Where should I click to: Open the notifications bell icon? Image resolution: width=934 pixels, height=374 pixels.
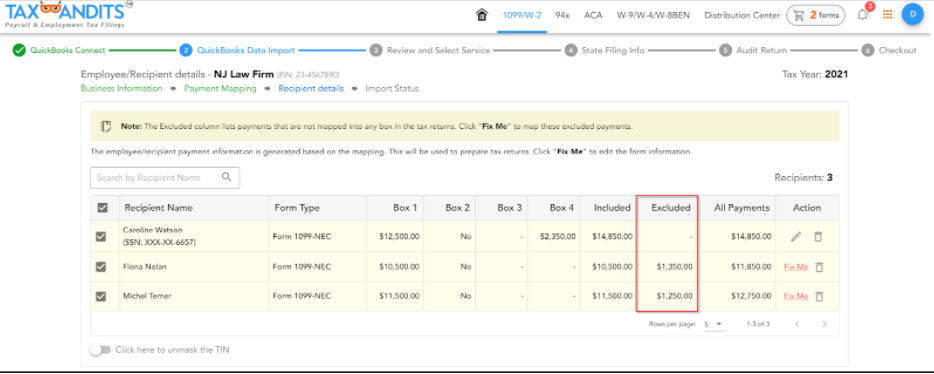point(863,15)
